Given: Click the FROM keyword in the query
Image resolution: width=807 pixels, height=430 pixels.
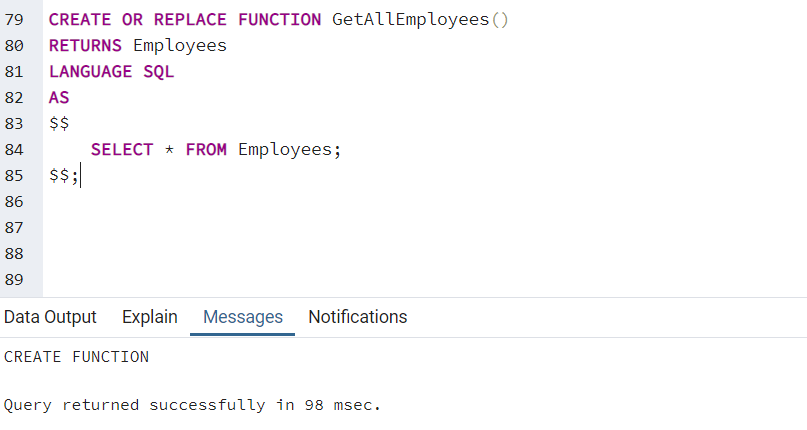Looking at the screenshot, I should coord(206,150).
